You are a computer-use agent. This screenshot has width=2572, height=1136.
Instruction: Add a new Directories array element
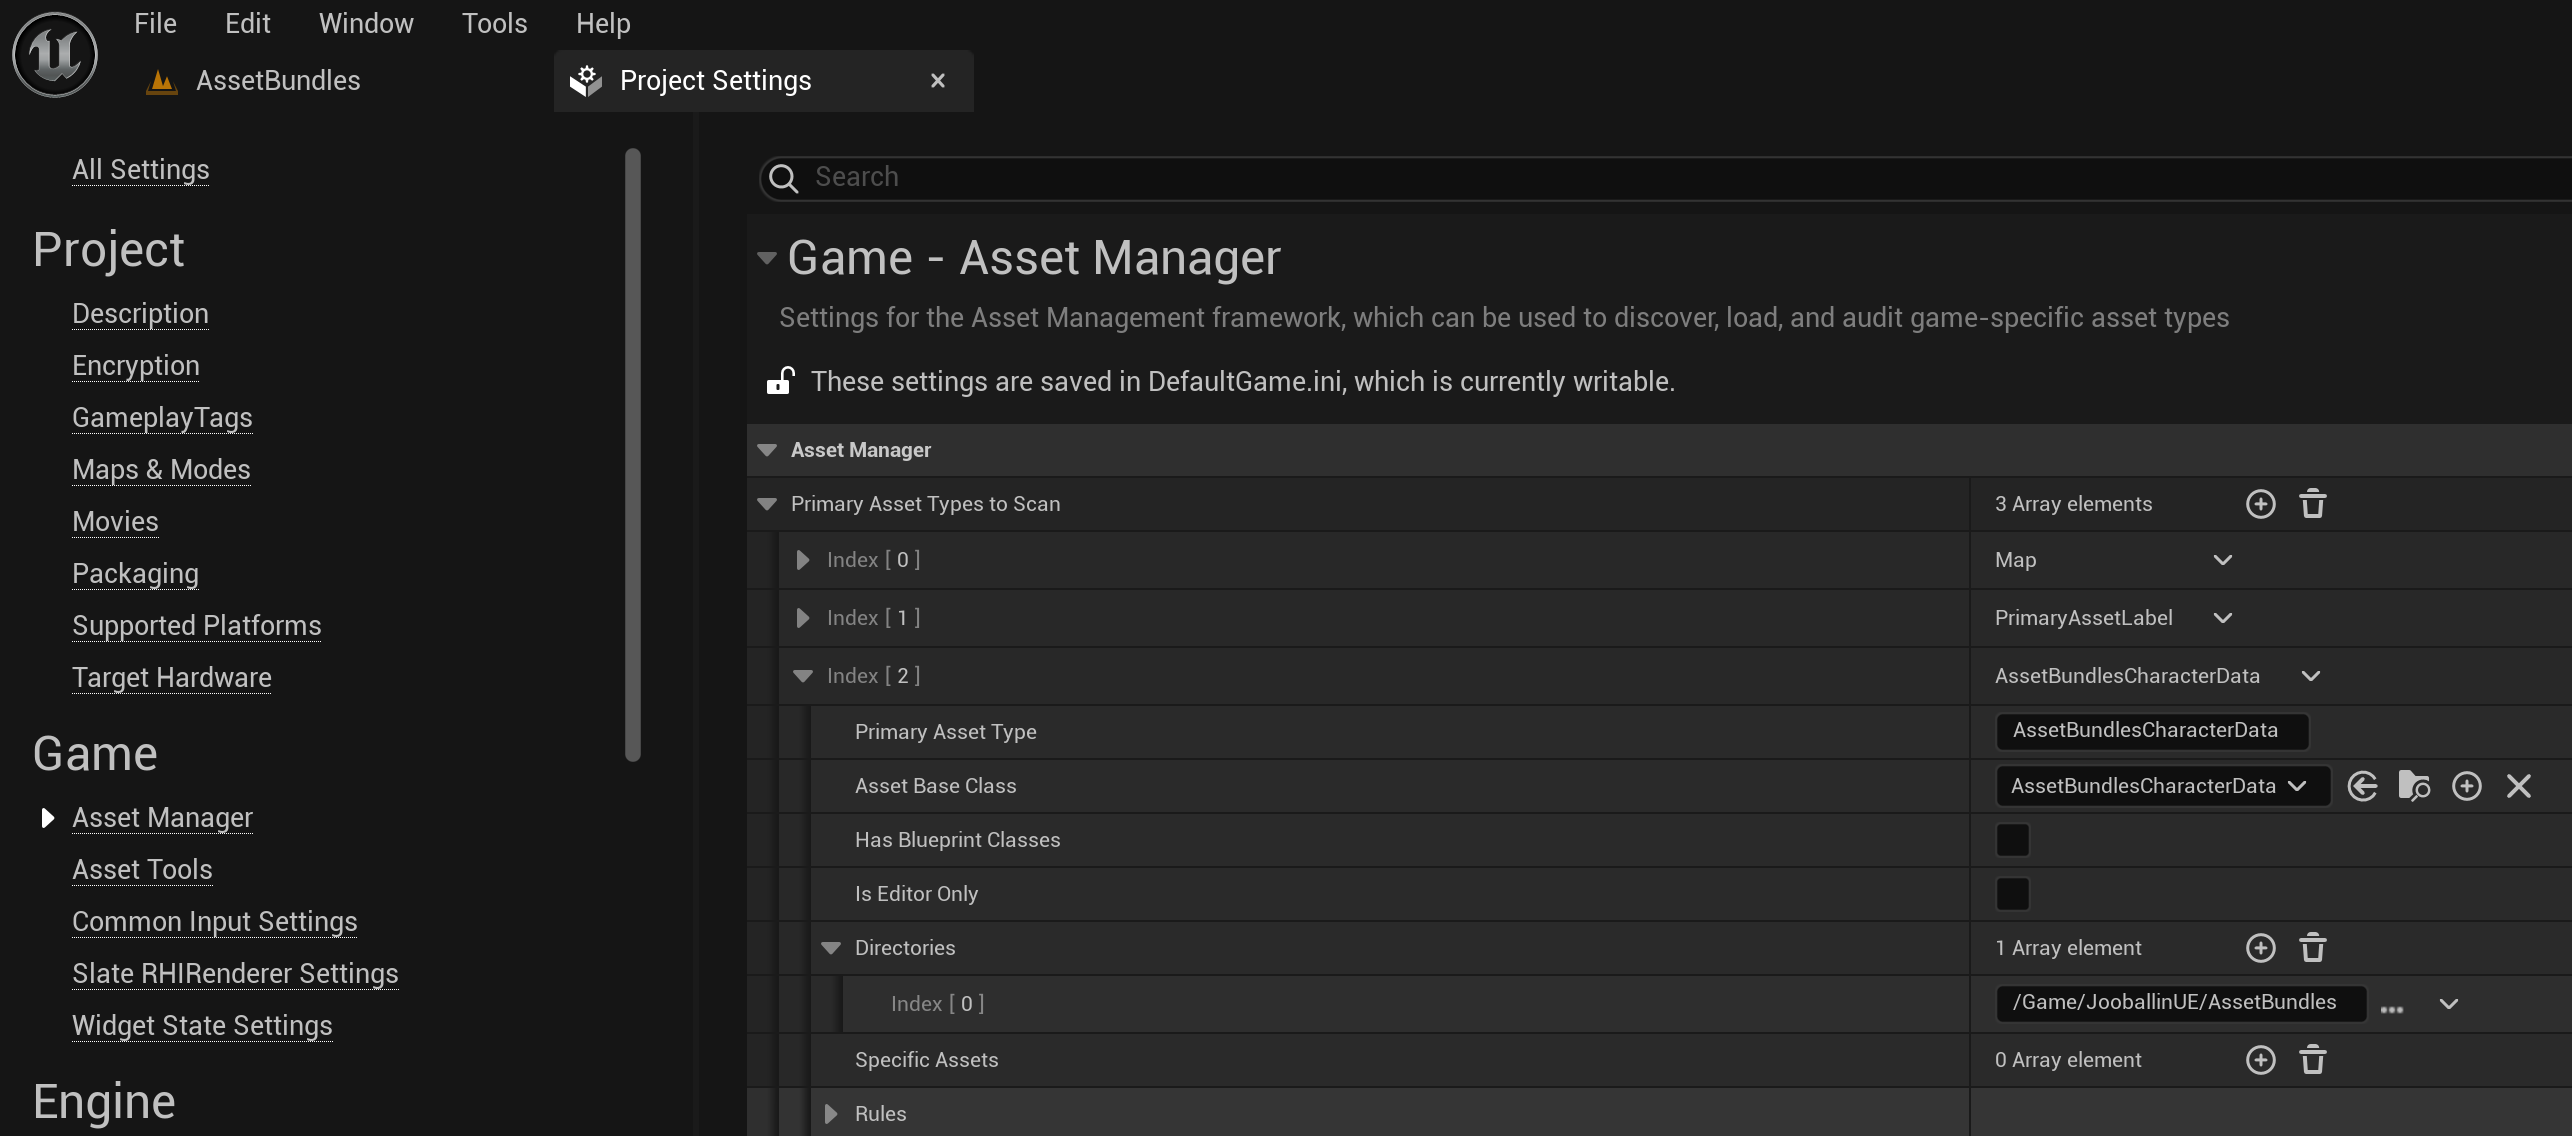coord(2261,947)
